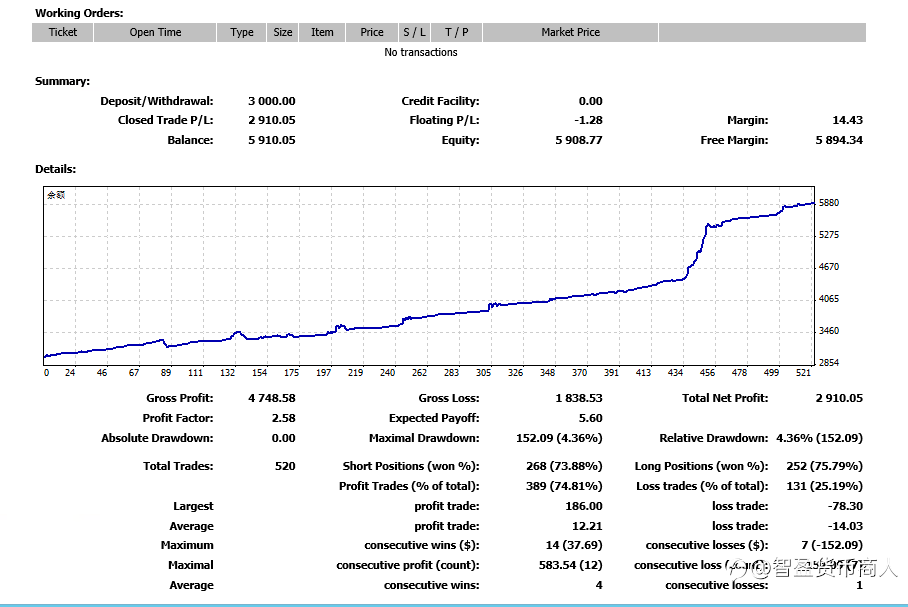Select the Type column header

pos(242,32)
